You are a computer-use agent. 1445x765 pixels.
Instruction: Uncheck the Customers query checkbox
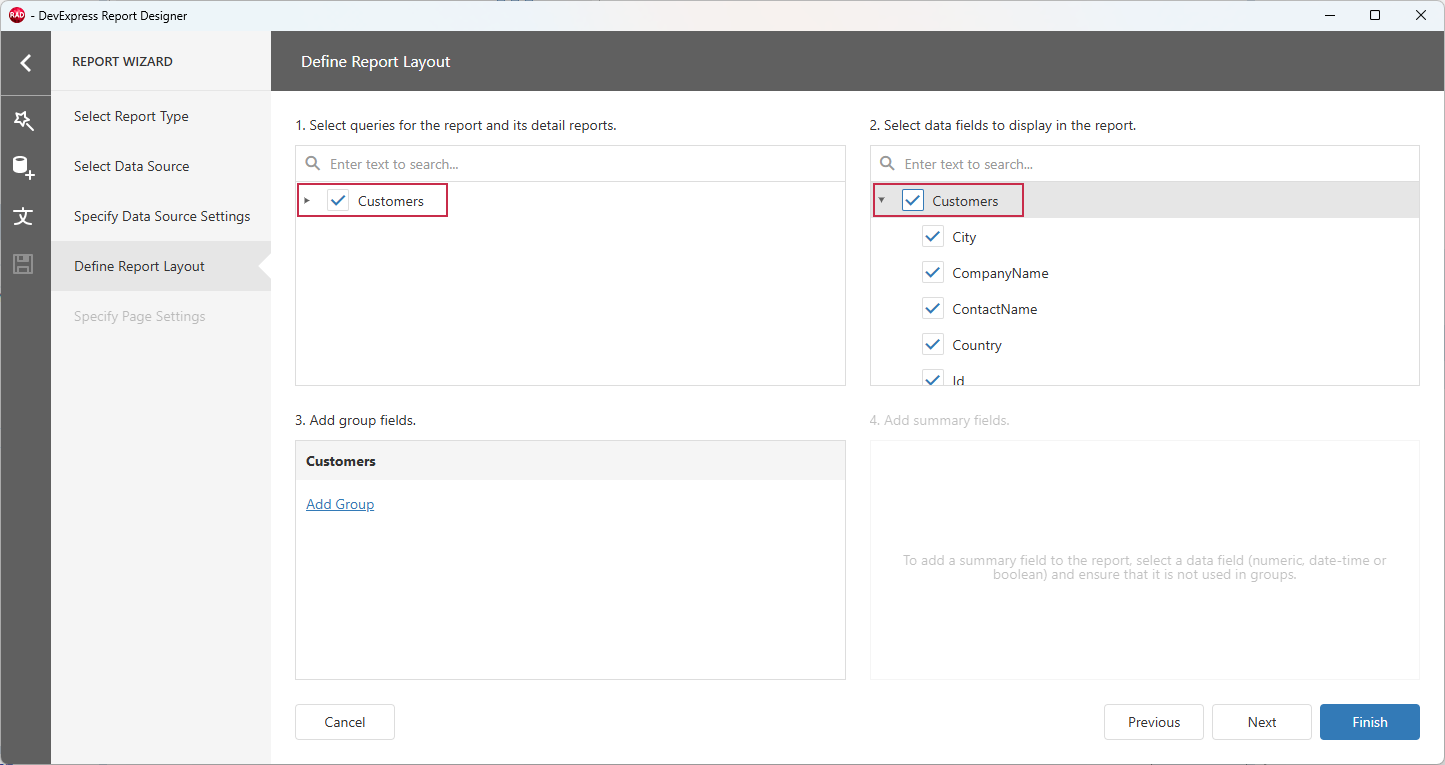pyautogui.click(x=338, y=200)
